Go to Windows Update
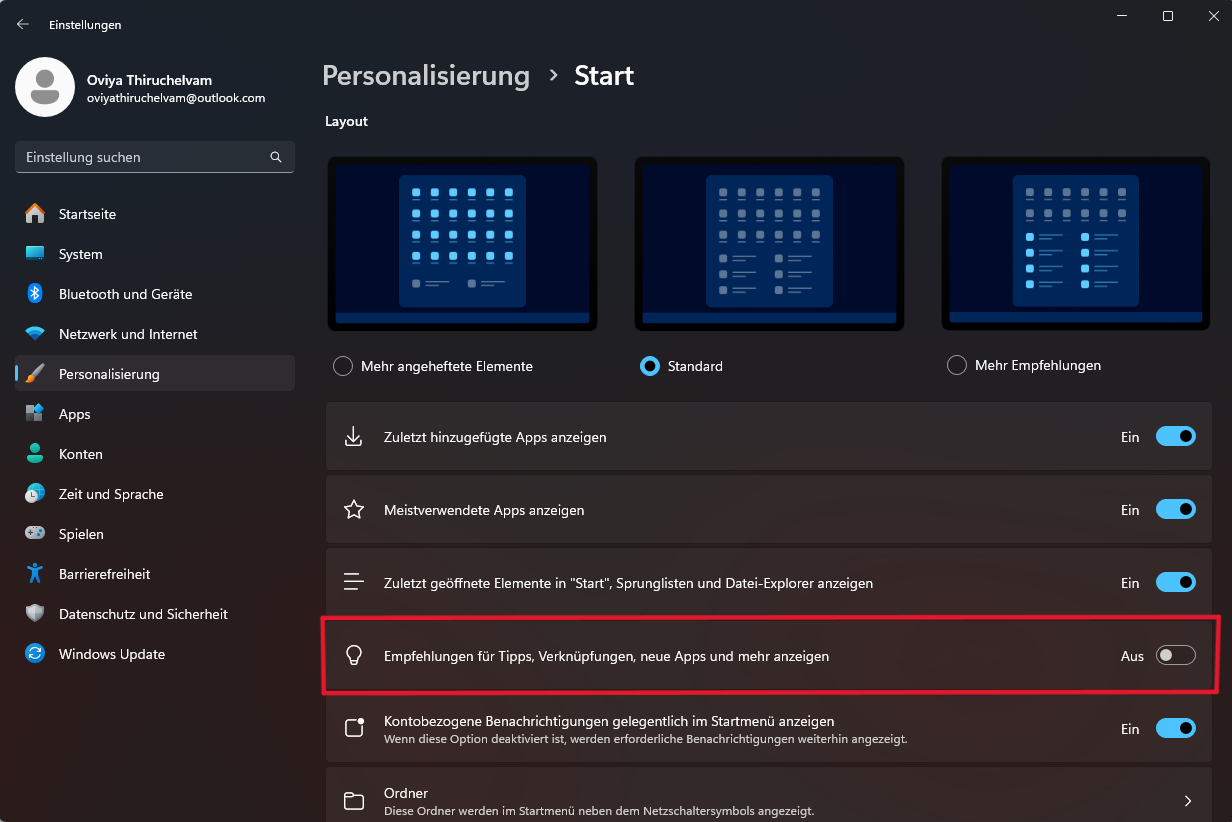 pos(155,654)
